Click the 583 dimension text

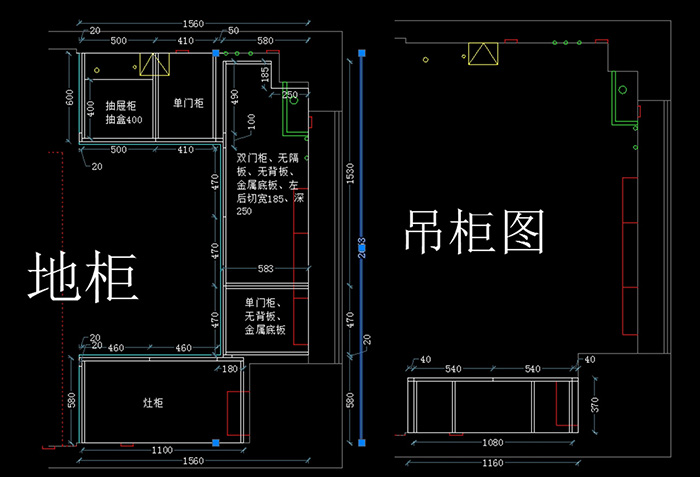(x=266, y=269)
